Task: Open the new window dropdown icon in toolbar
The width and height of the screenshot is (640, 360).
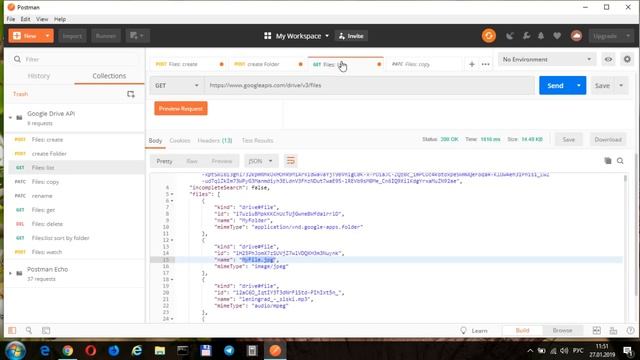Action: (x=137, y=36)
